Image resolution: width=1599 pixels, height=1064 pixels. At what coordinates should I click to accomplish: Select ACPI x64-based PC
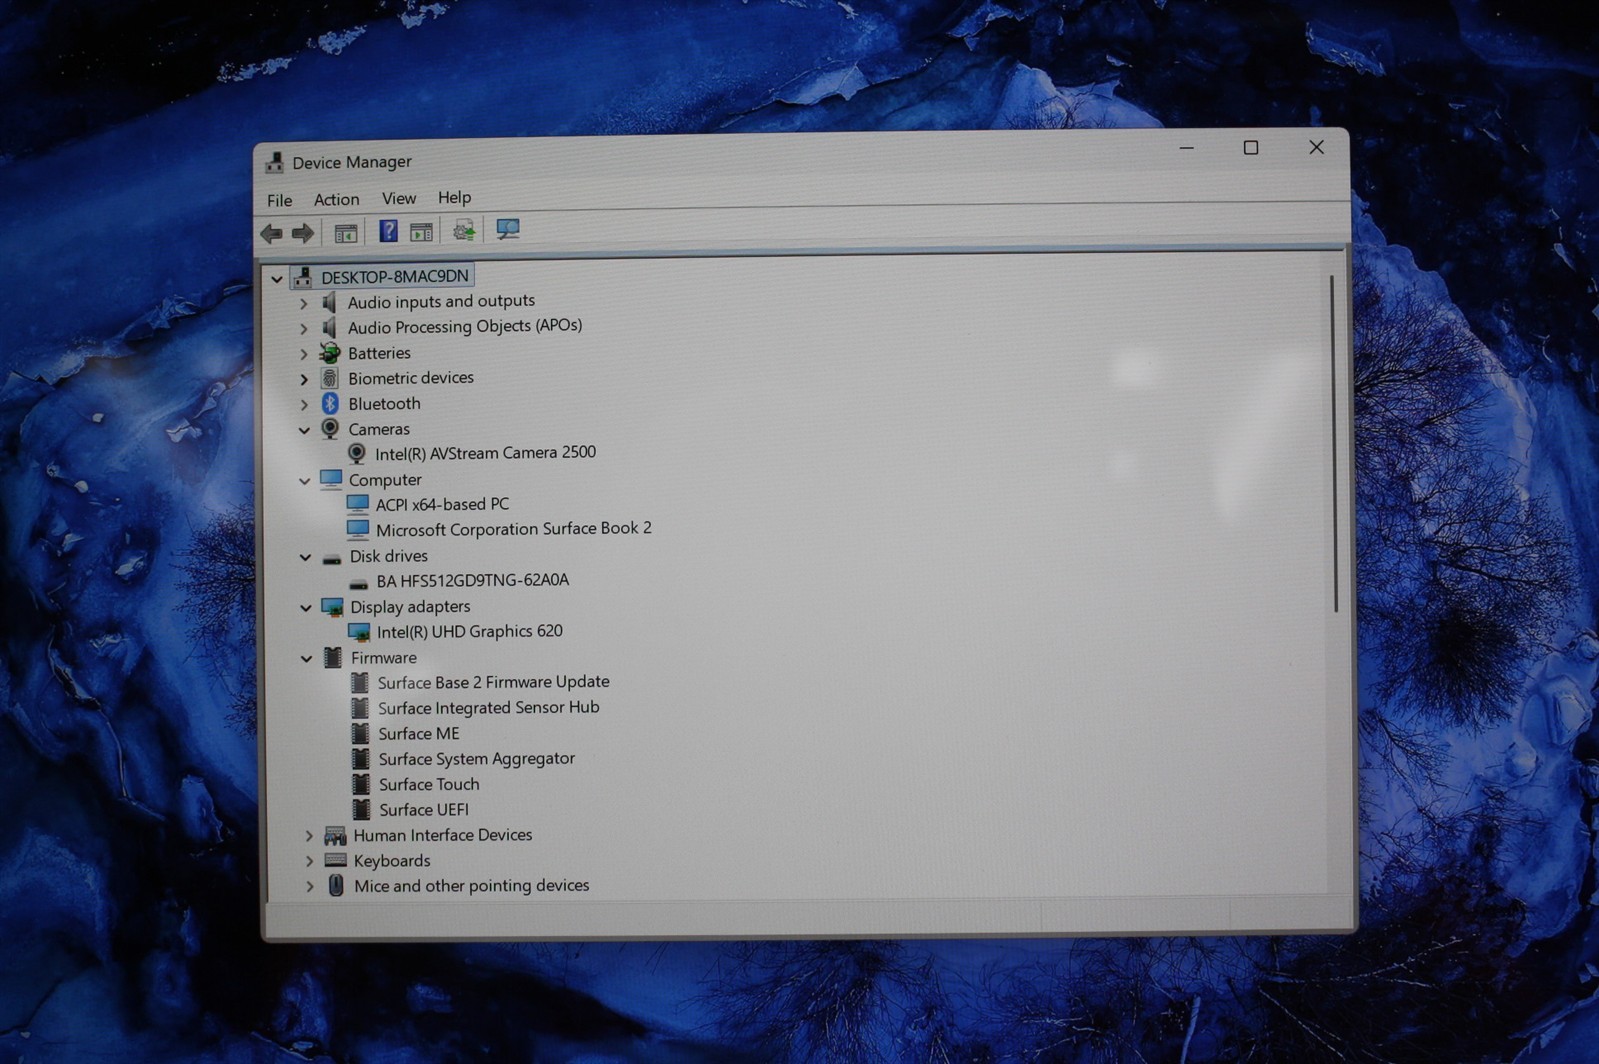[442, 504]
